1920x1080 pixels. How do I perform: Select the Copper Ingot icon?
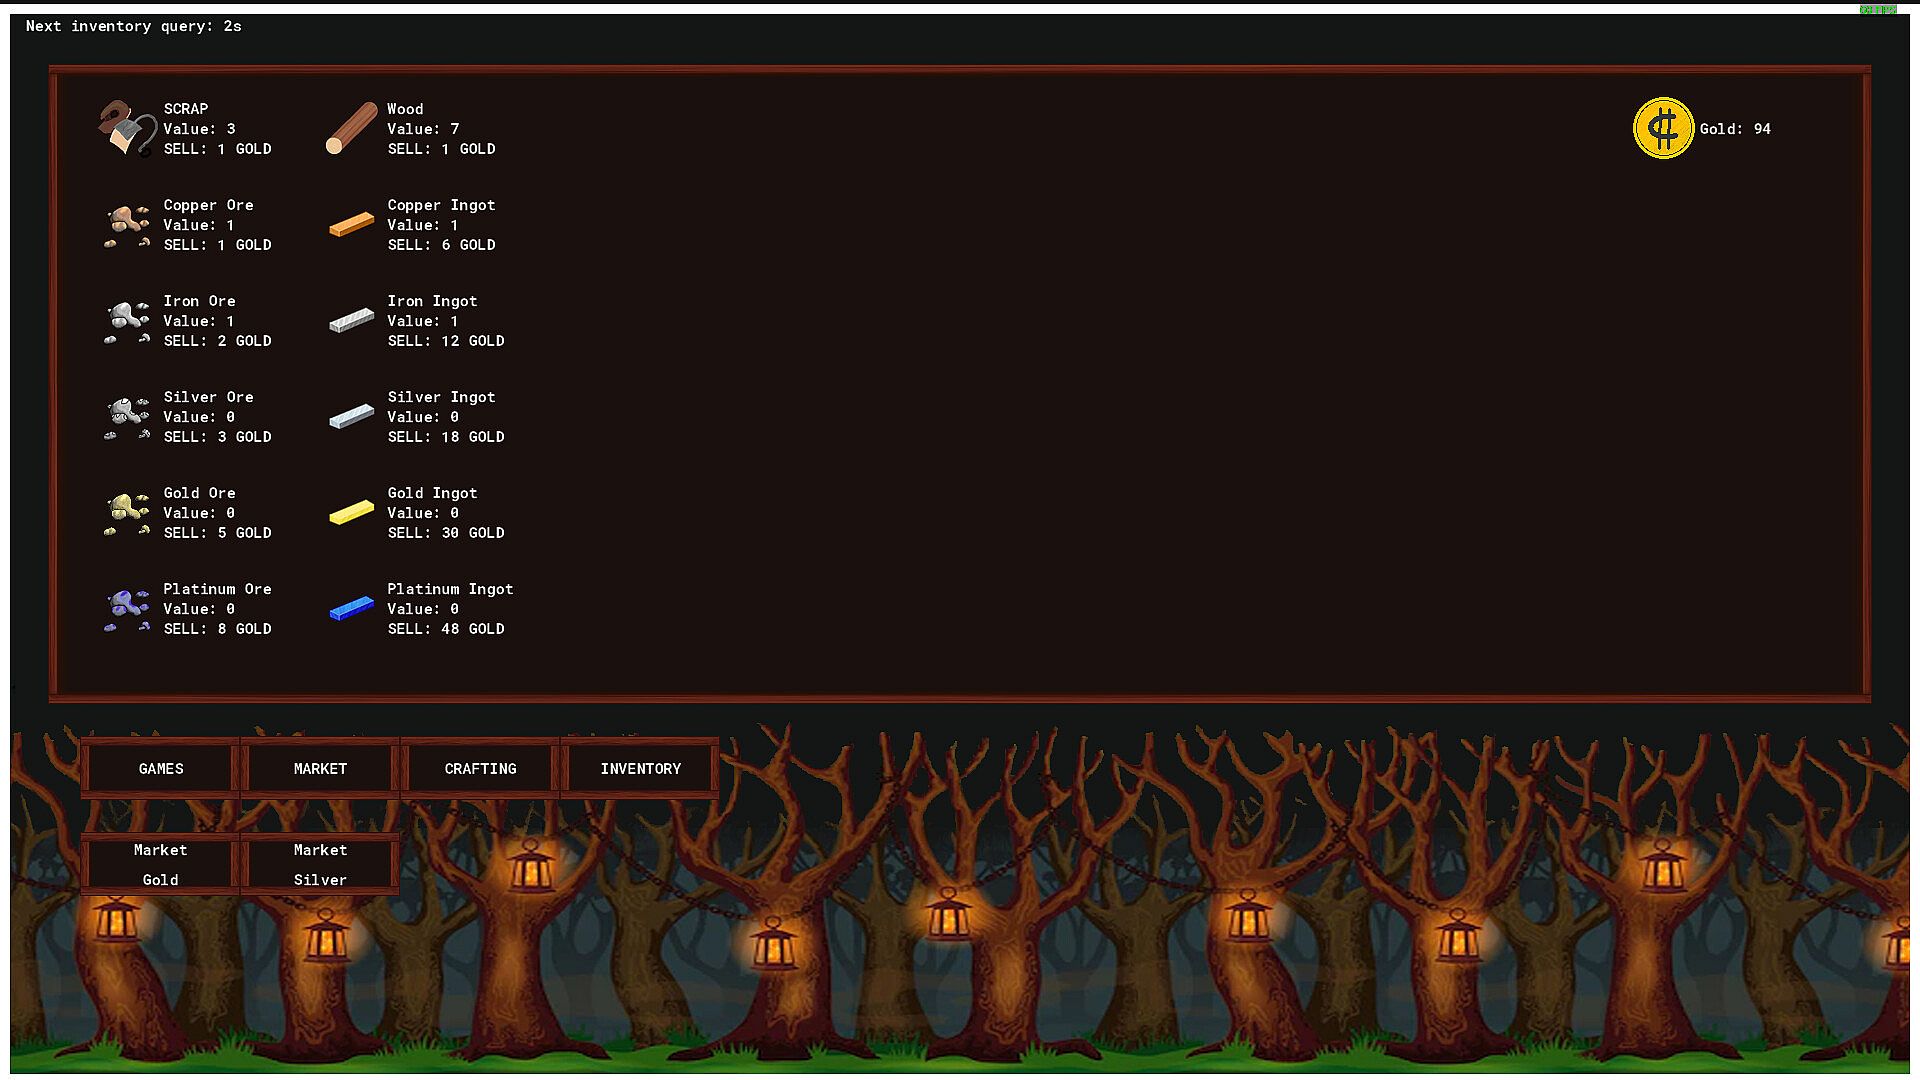tap(351, 225)
